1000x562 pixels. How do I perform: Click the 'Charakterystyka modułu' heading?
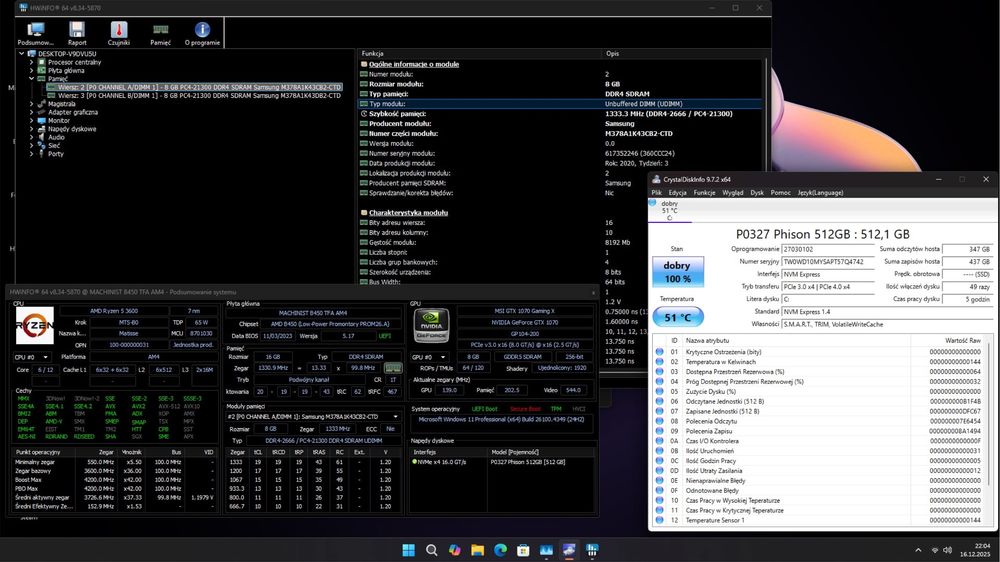(408, 212)
